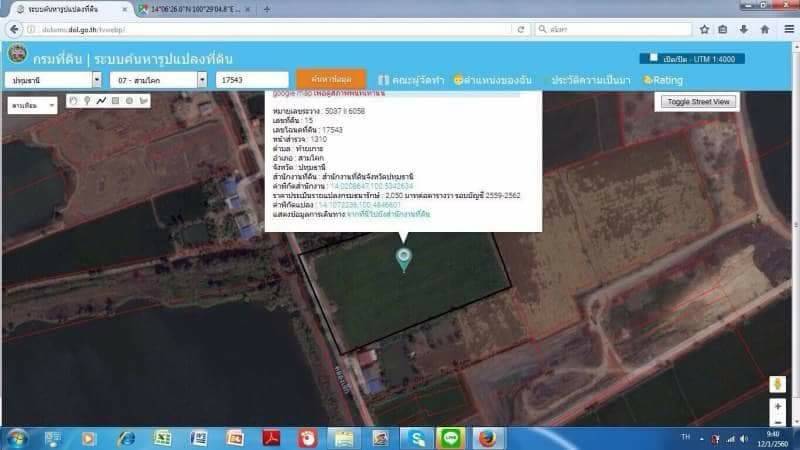Open the Street View pegman icon
This screenshot has height=450, width=800.
(x=778, y=385)
